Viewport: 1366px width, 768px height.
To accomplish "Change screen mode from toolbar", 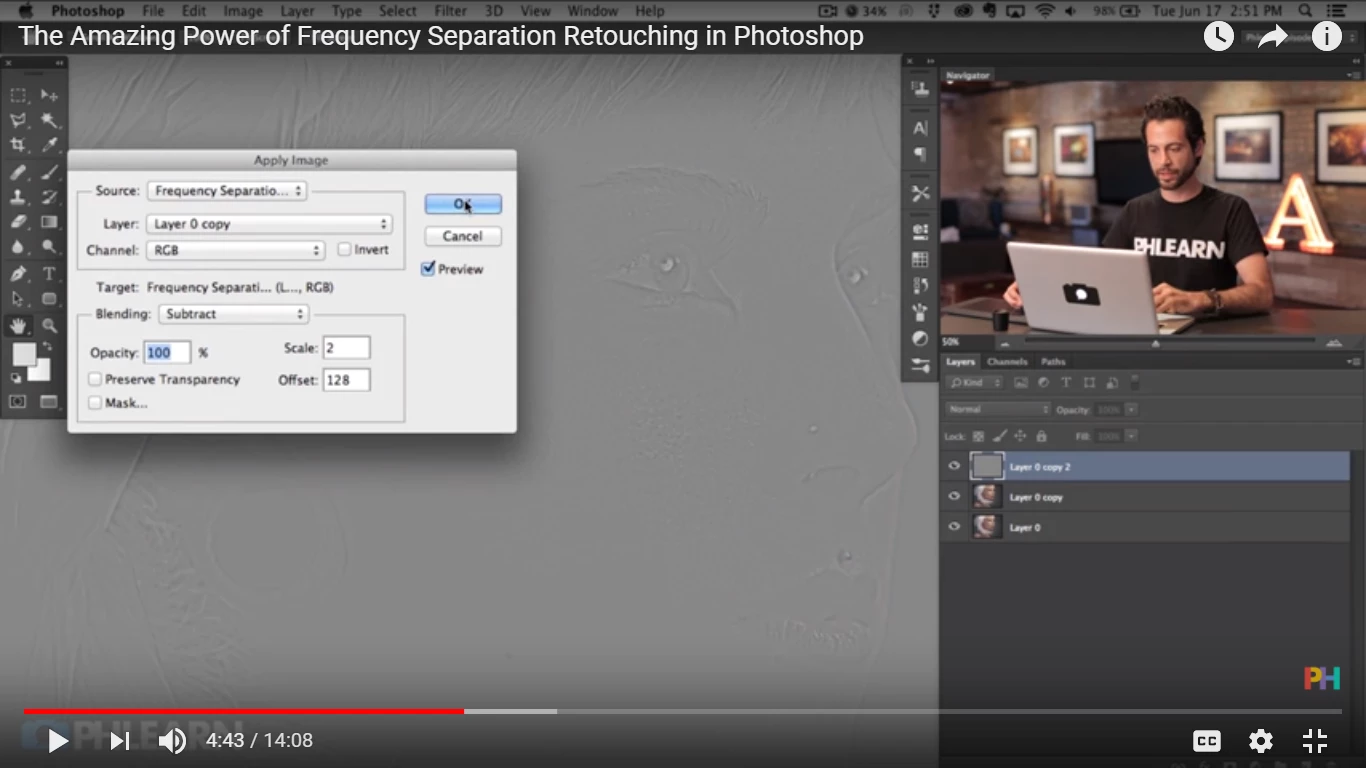I will 49,402.
